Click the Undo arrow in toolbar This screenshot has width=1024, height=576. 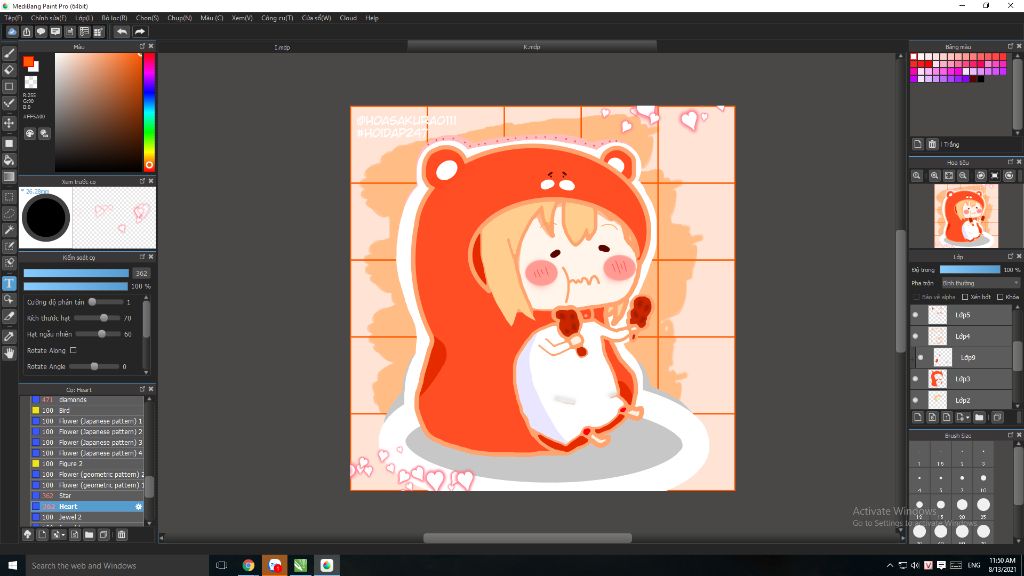click(x=122, y=31)
